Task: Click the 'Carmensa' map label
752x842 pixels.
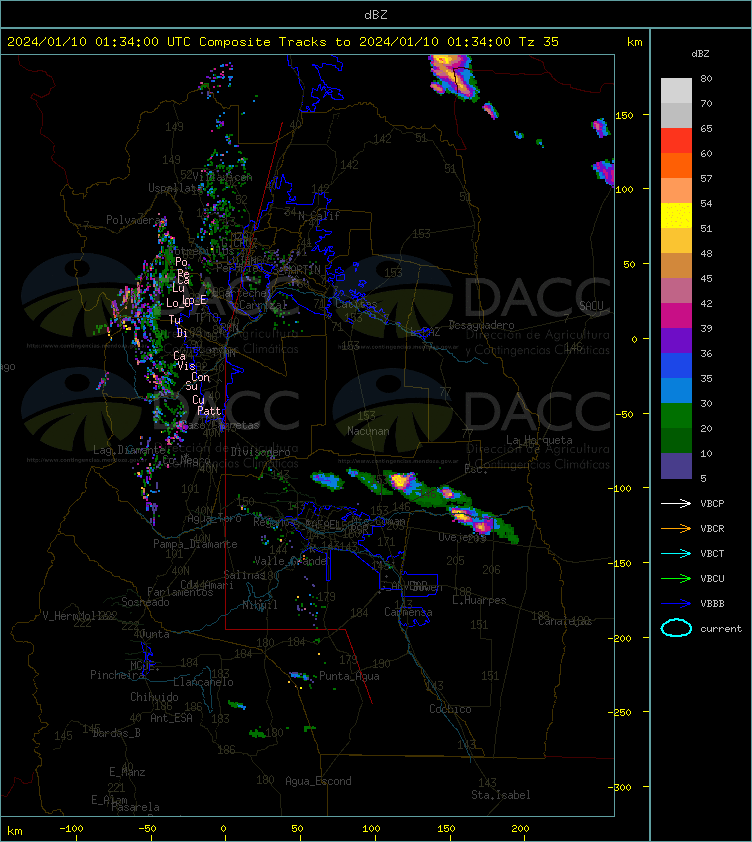Action: (408, 612)
